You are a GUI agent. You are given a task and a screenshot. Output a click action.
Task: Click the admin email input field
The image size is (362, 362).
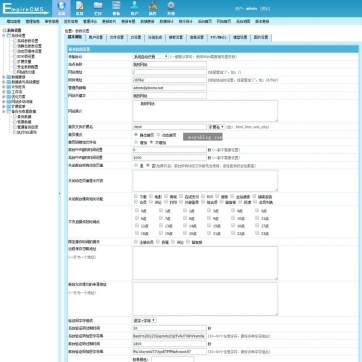point(169,88)
